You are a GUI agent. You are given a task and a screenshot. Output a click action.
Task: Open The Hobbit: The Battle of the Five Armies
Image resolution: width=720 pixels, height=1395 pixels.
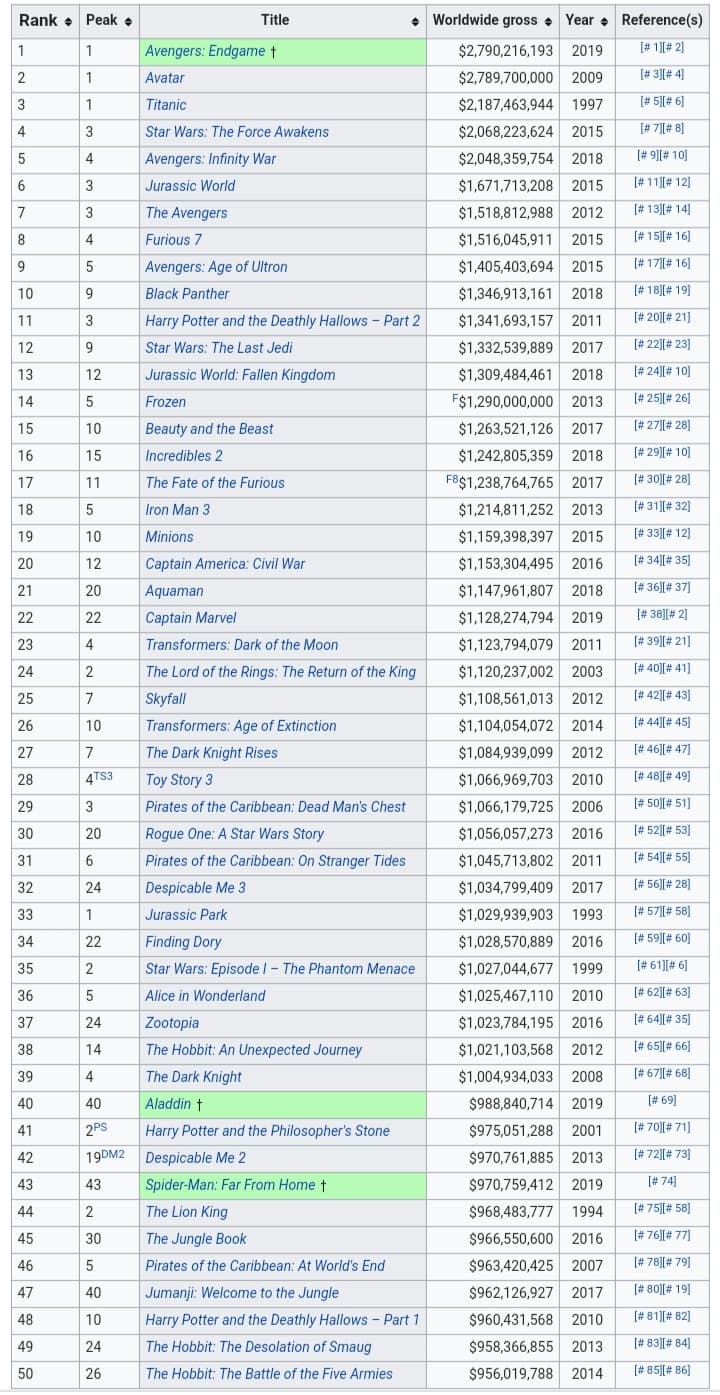click(x=269, y=1374)
